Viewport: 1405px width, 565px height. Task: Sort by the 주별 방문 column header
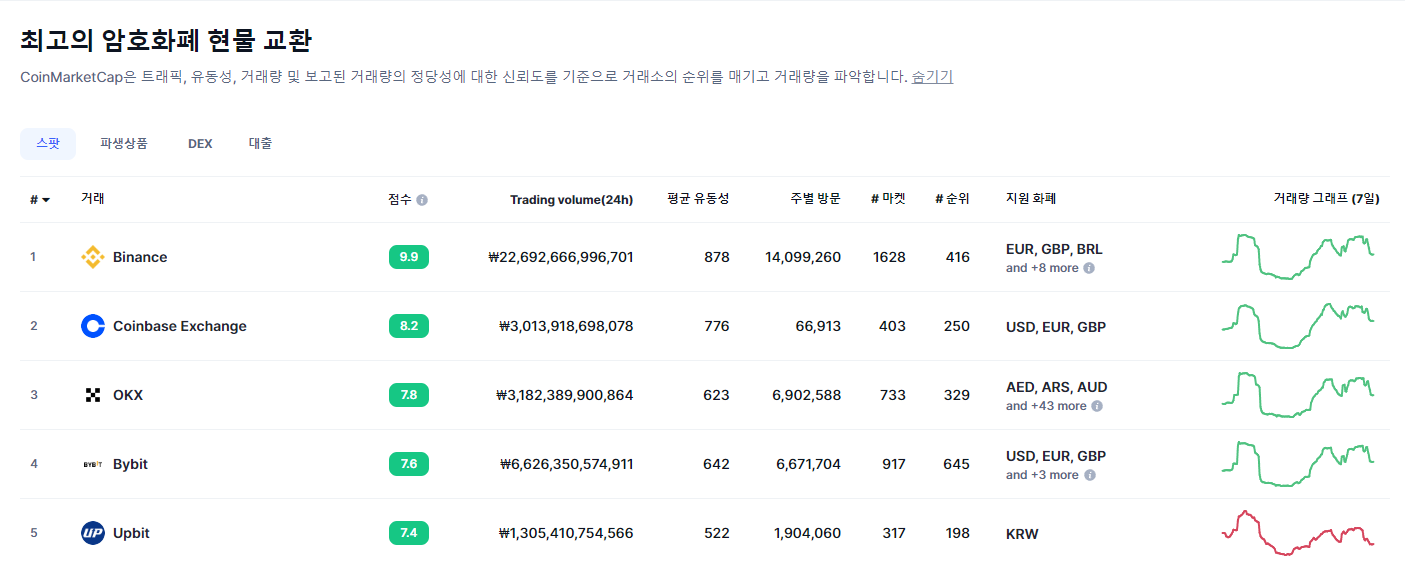point(815,199)
